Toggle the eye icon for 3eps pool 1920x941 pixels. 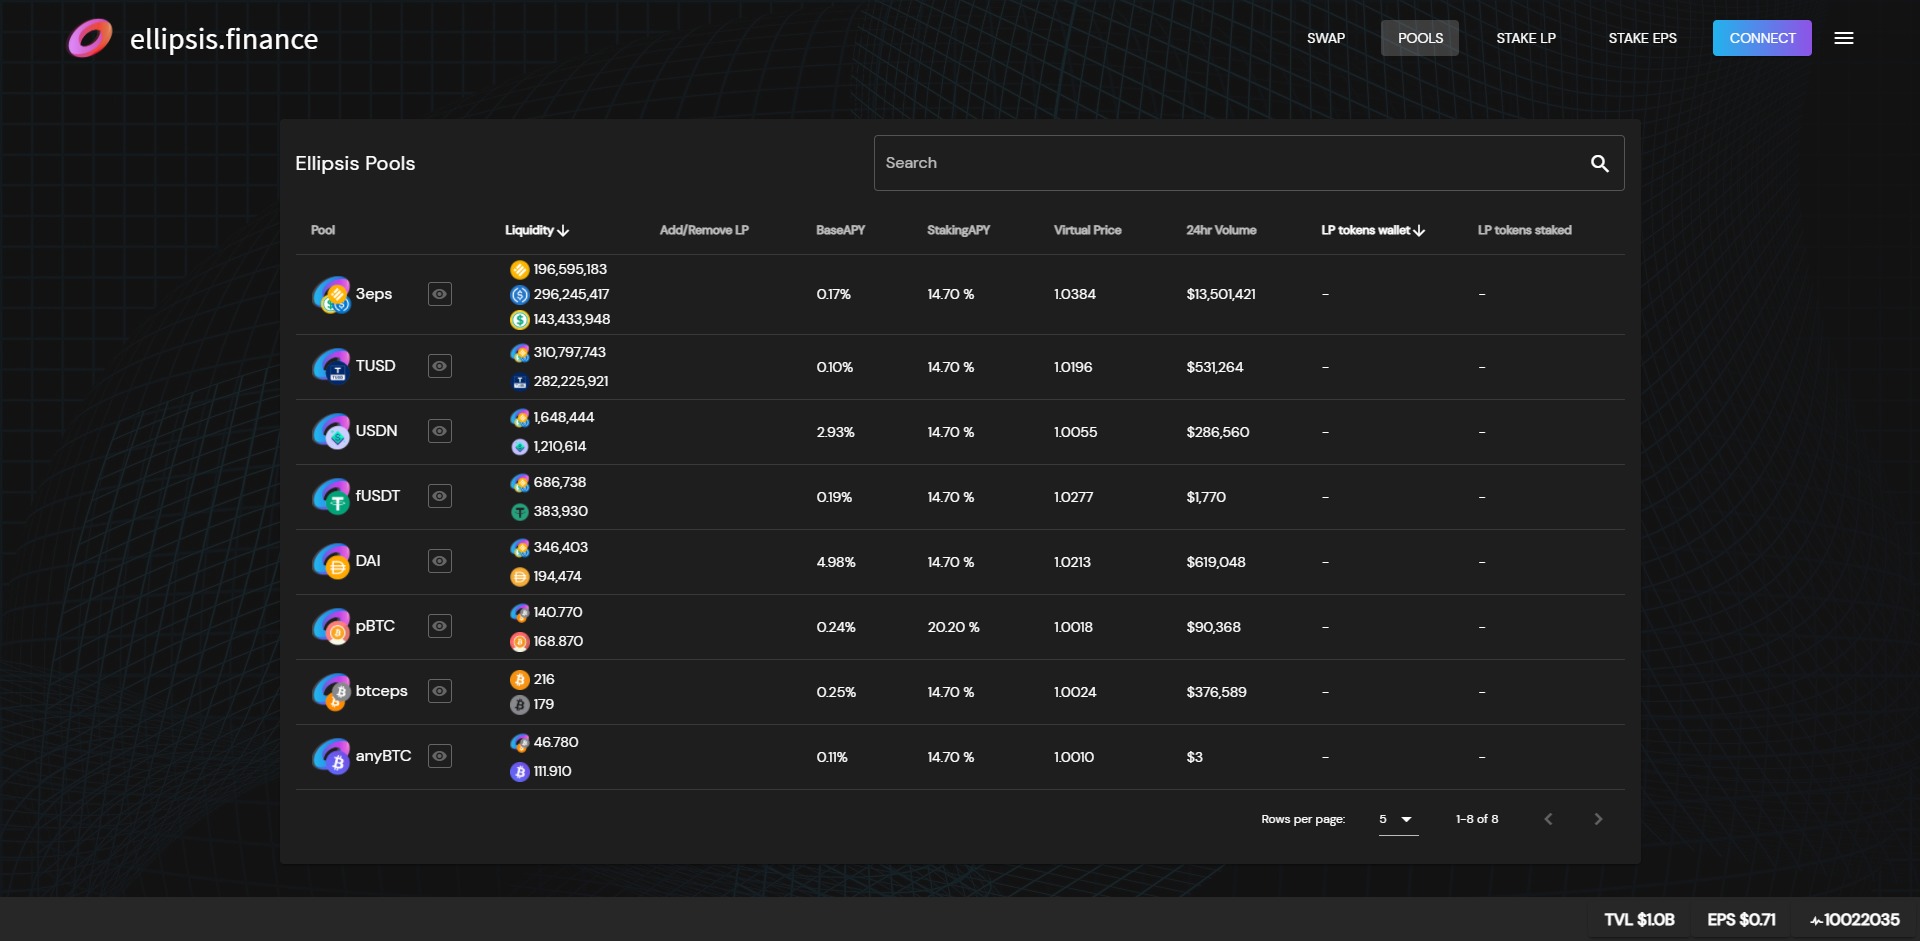tap(439, 294)
